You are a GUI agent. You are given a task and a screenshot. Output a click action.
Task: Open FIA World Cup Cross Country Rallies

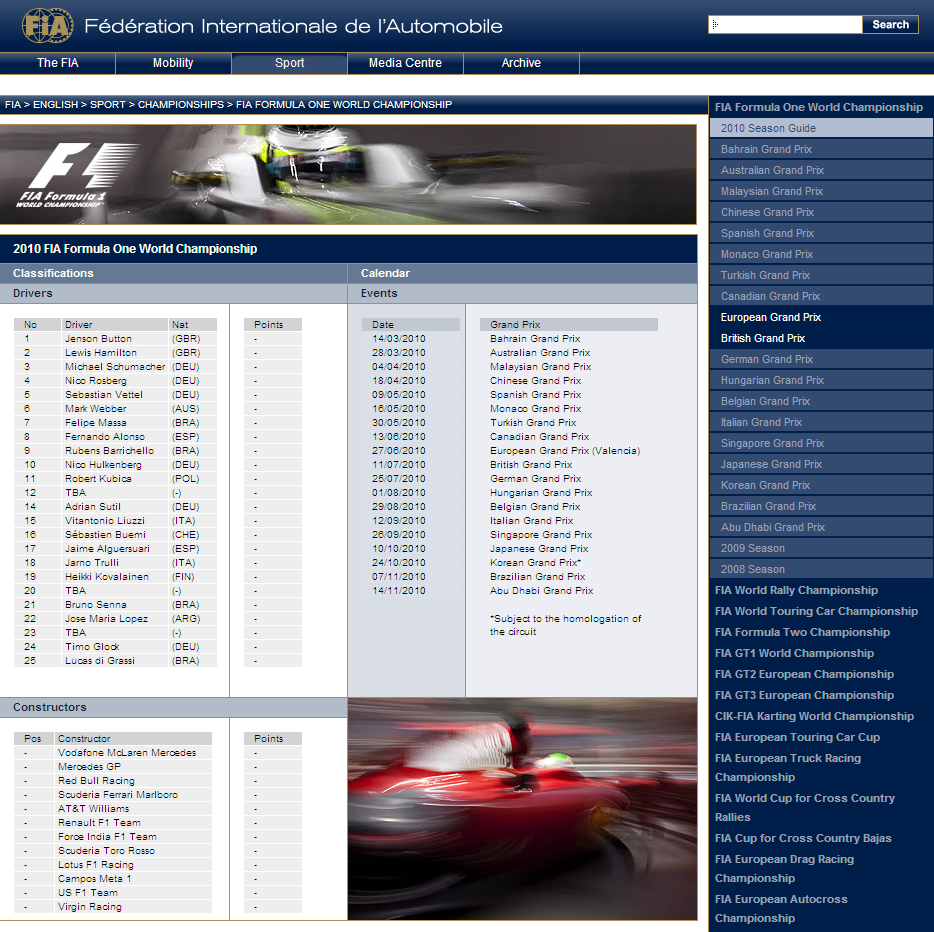pos(805,808)
